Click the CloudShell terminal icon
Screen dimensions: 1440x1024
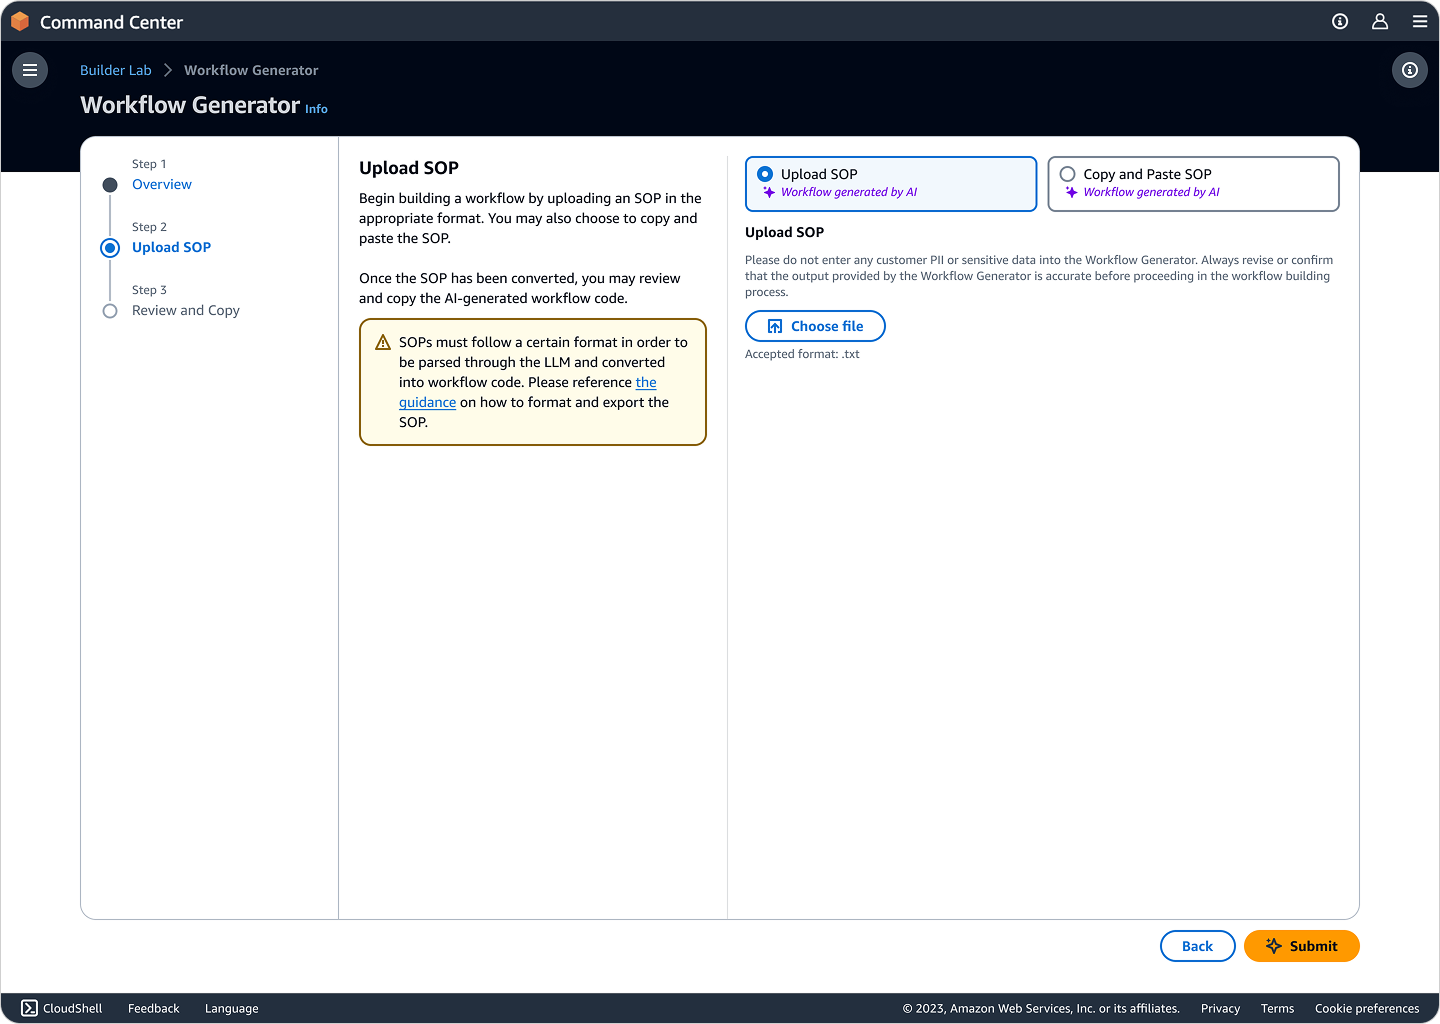[x=30, y=1008]
